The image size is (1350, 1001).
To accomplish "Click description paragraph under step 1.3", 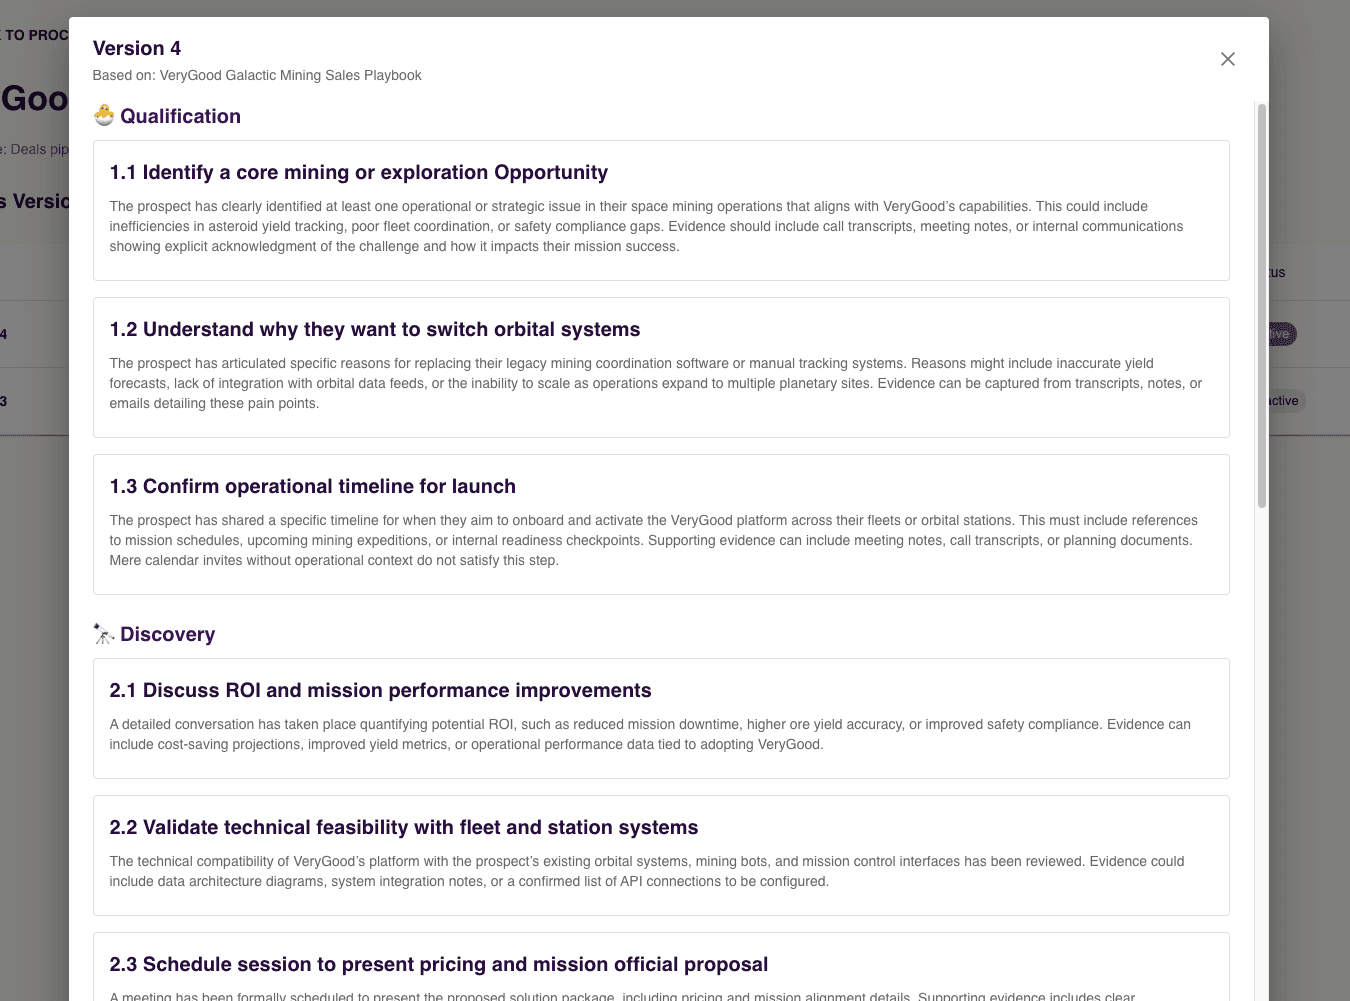I will pos(654,540).
